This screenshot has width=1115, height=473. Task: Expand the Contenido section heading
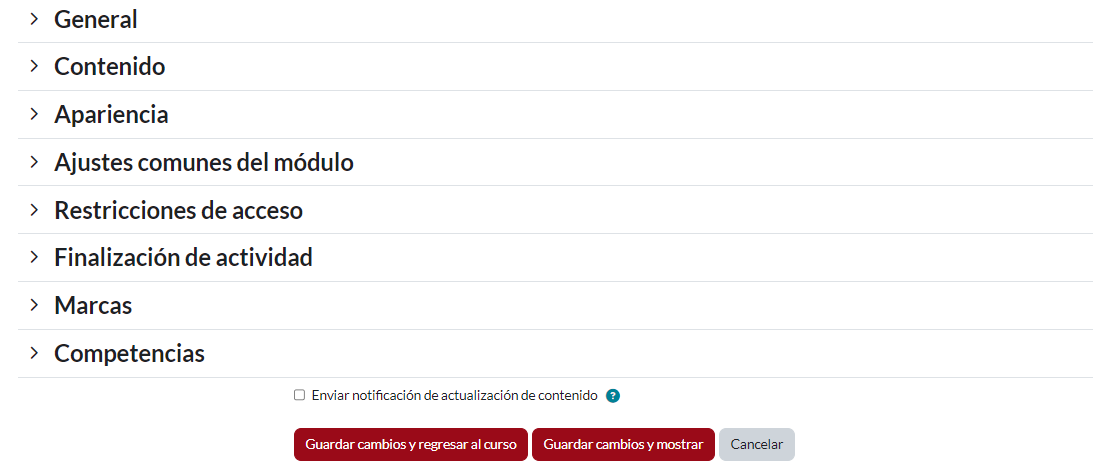tap(110, 67)
